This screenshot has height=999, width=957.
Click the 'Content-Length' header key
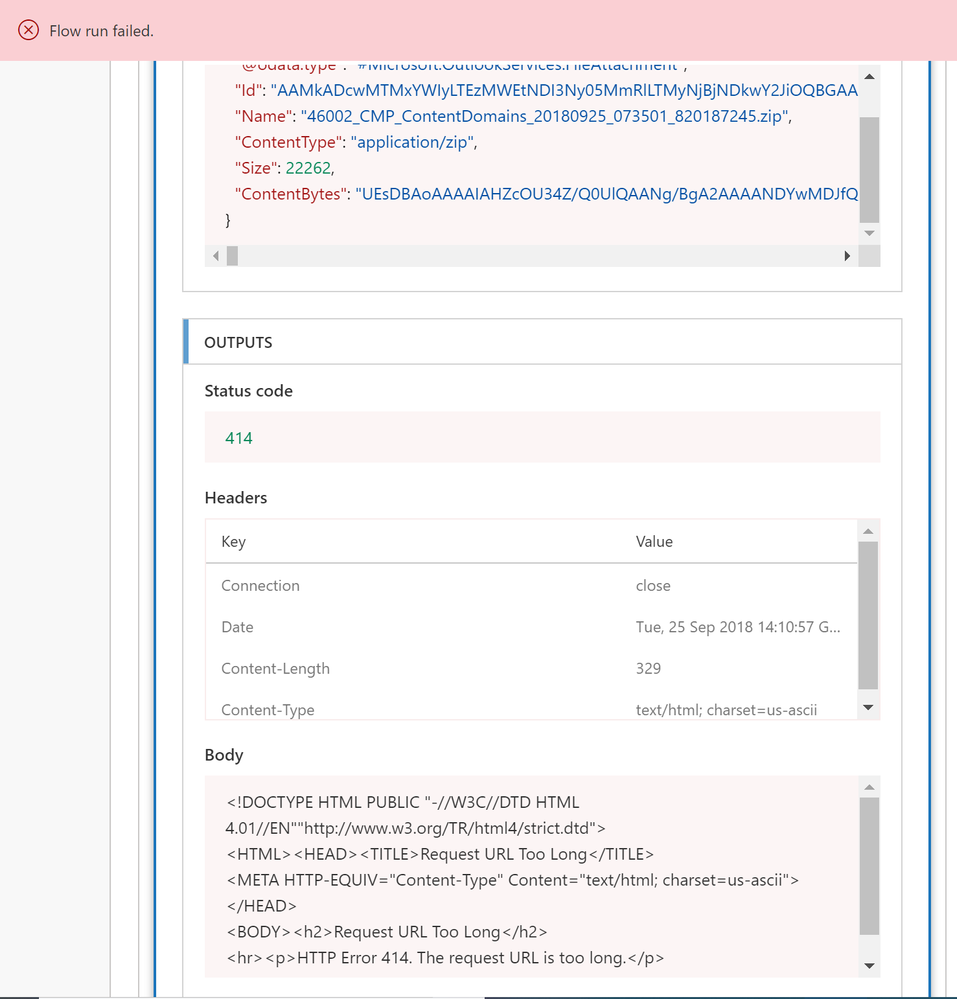tap(275, 668)
